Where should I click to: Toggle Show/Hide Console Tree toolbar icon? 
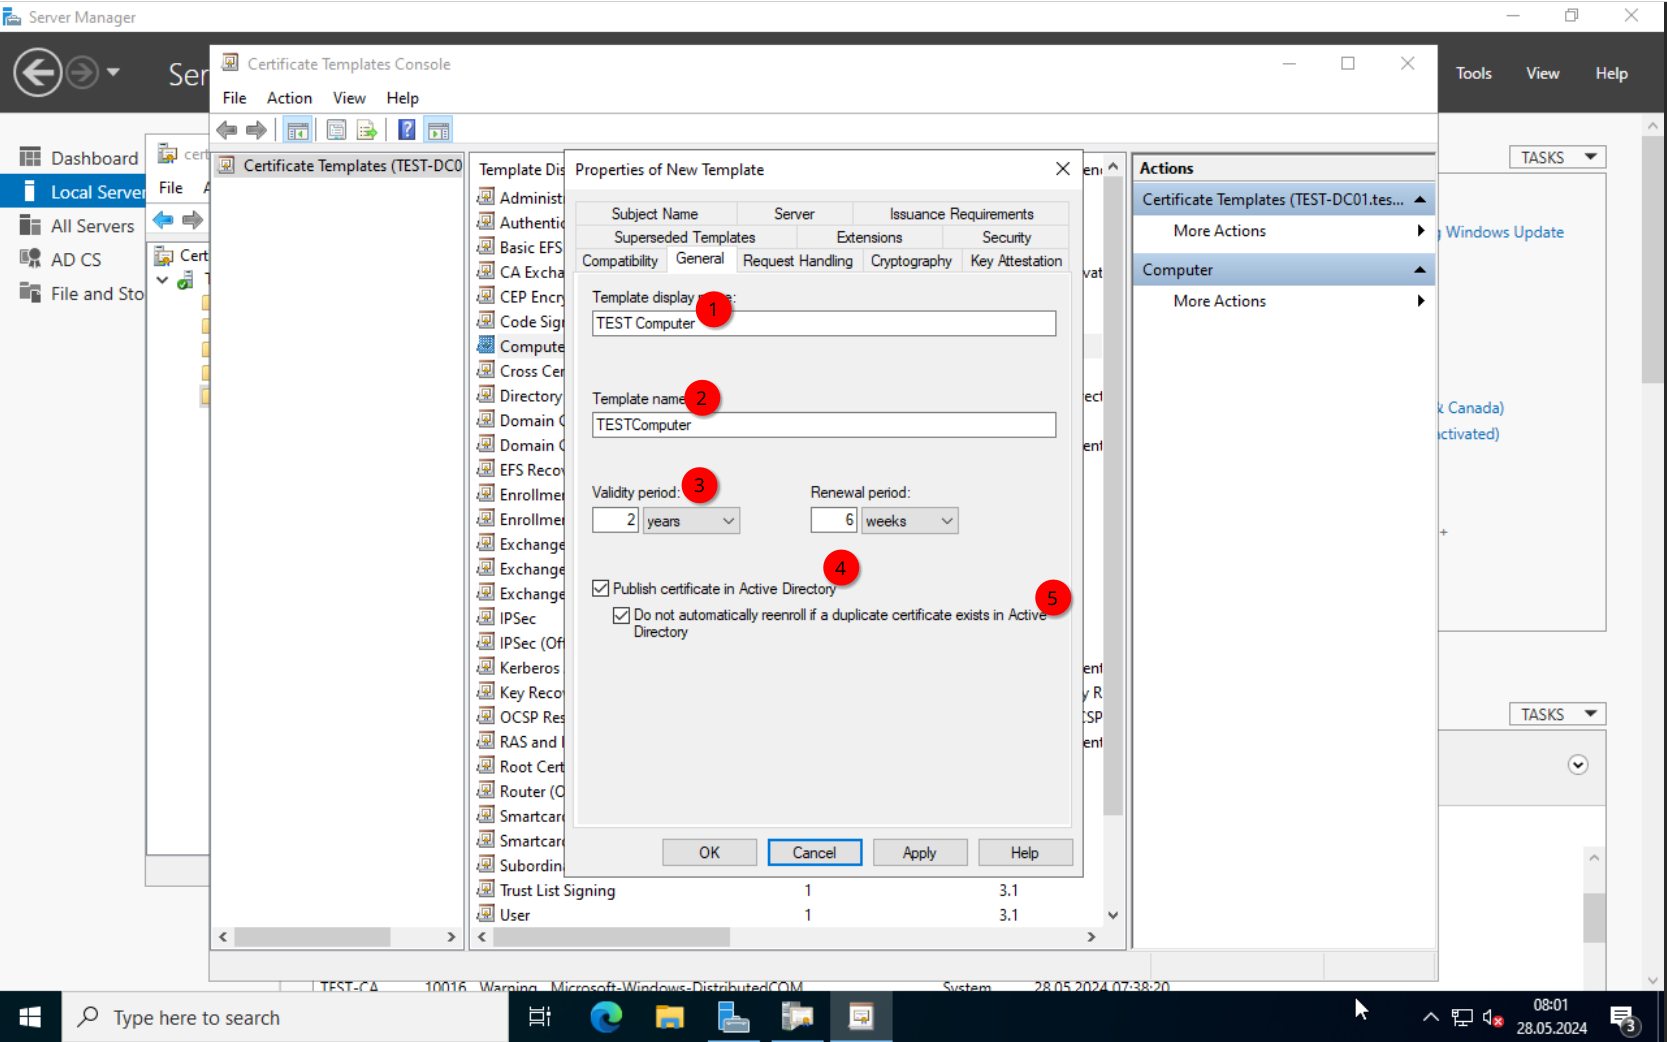click(297, 130)
